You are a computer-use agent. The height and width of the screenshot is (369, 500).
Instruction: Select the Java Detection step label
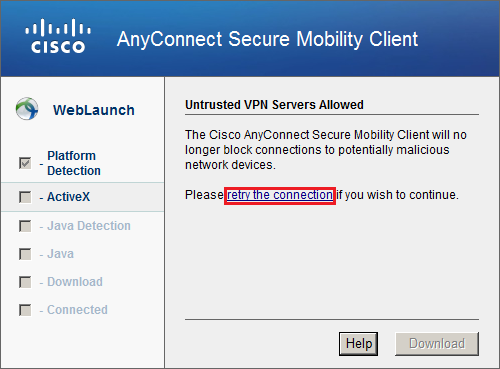pyautogui.click(x=89, y=226)
